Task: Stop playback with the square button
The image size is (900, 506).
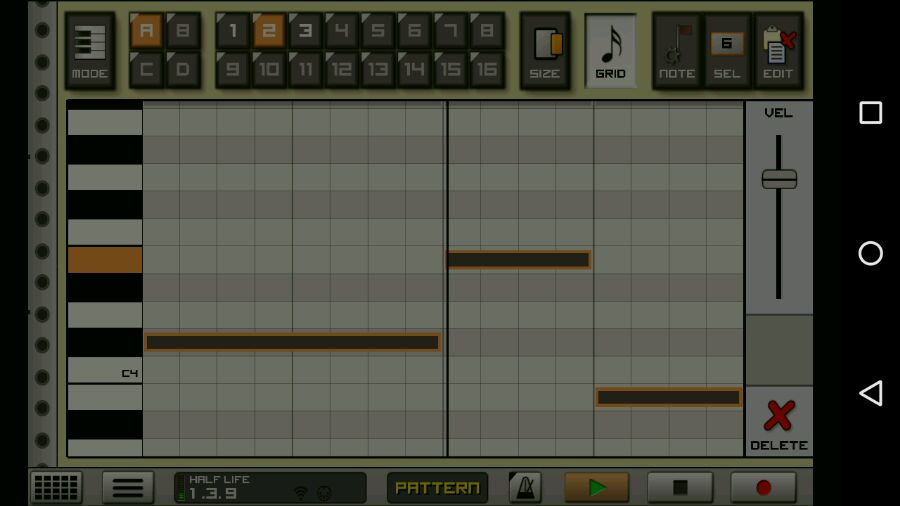Action: point(680,488)
